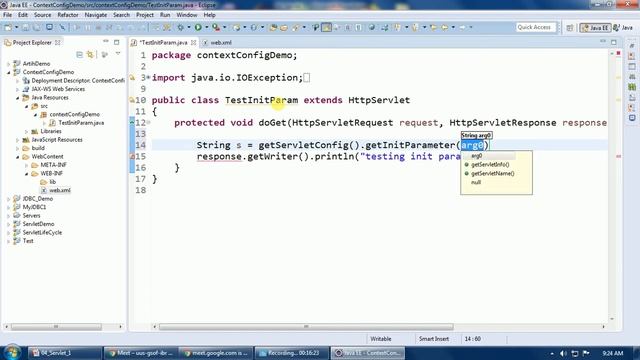Open the New wizard dropdown arrow
This screenshot has height=360, width=640.
[16, 27]
